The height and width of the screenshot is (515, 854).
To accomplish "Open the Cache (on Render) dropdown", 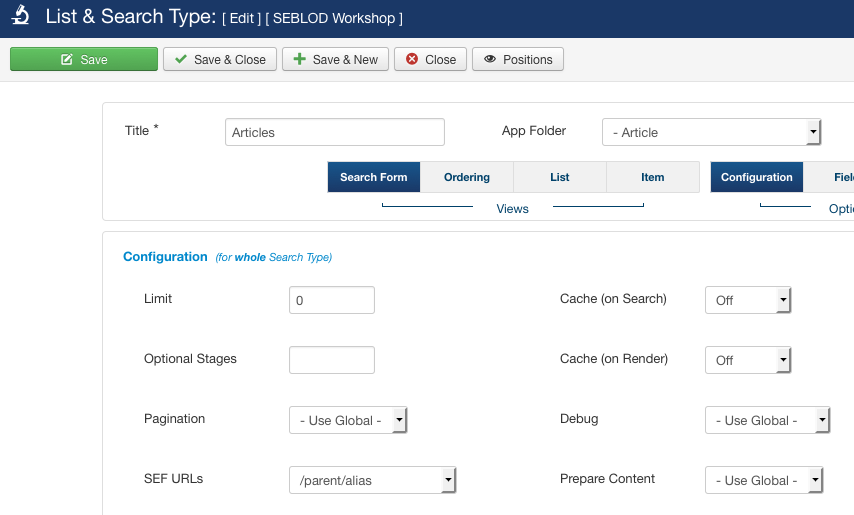I will click(748, 360).
